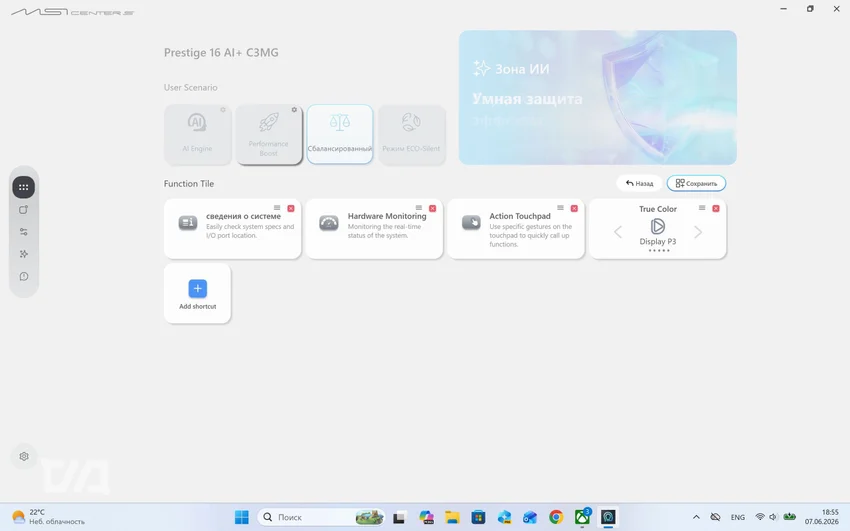Open the Windows Start menu
Viewport: 850px width, 531px height.
click(x=242, y=517)
